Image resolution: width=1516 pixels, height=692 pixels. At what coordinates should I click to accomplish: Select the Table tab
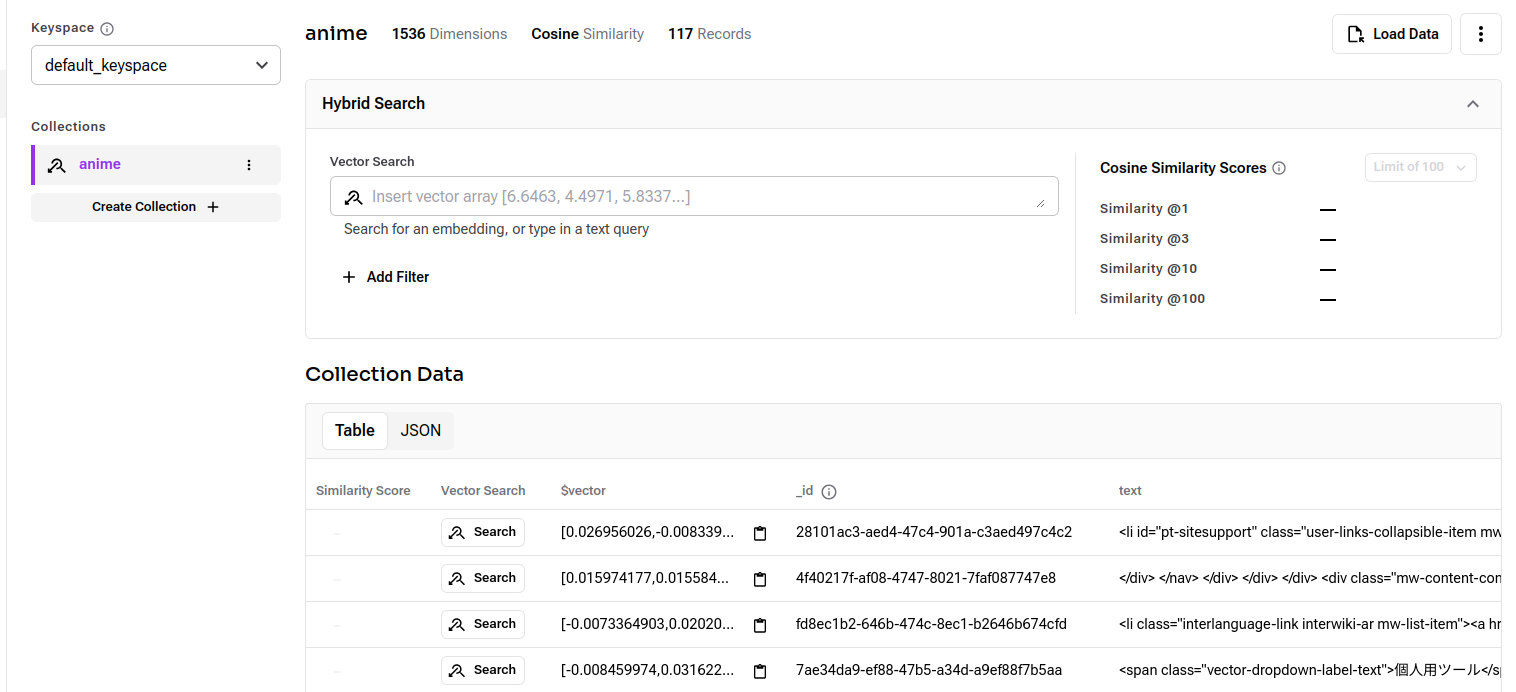[x=355, y=430]
